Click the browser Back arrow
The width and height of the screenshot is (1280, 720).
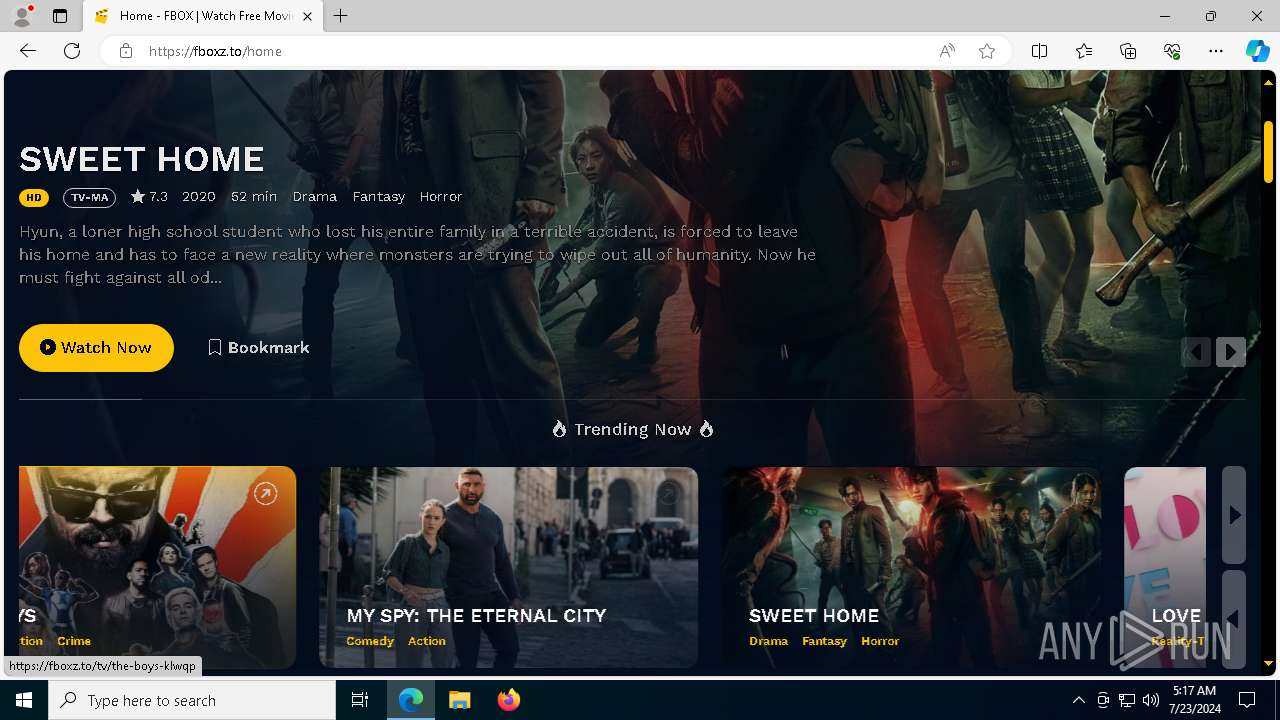pos(28,51)
